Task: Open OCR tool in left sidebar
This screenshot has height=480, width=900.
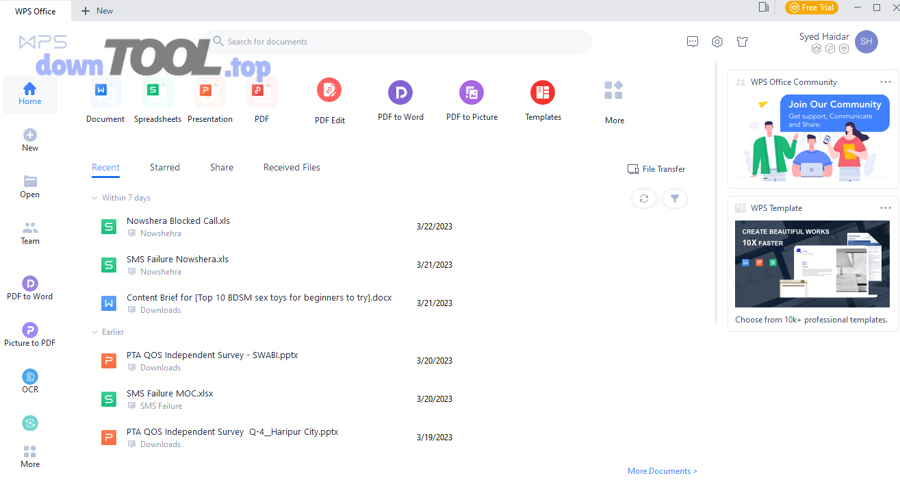Action: point(30,380)
